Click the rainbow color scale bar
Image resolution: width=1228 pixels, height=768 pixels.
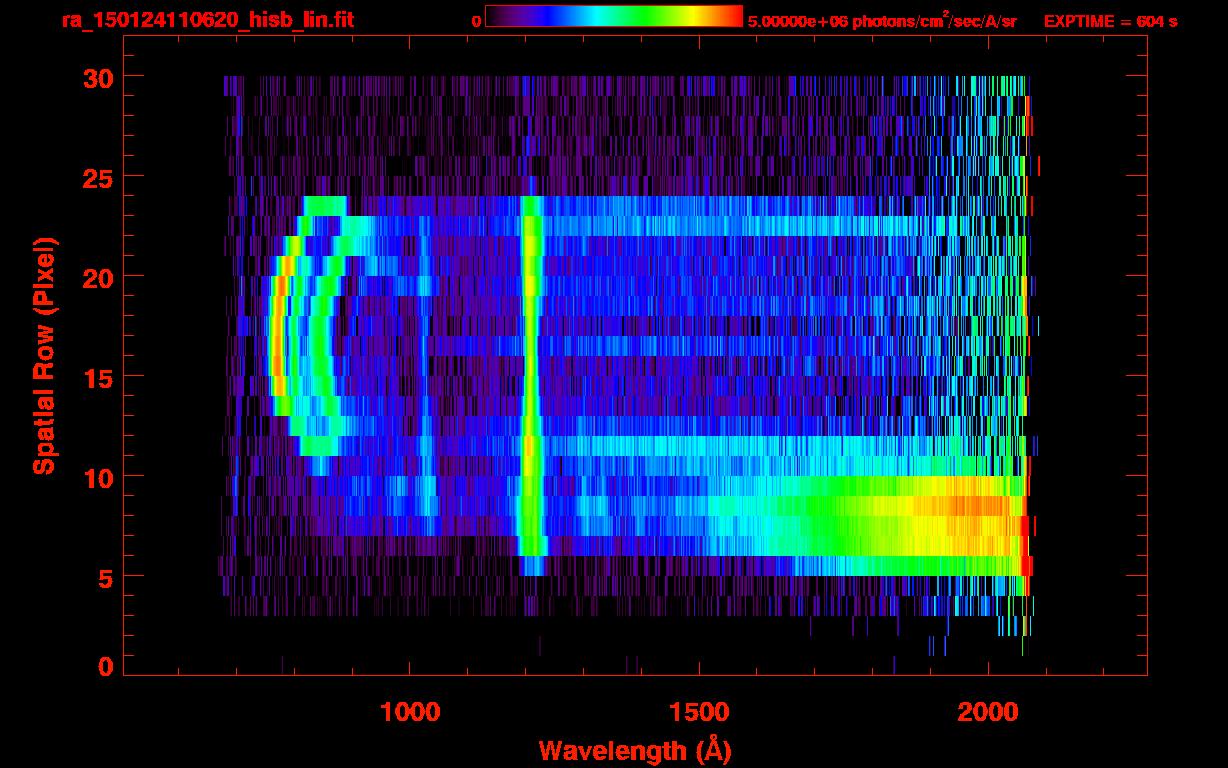[614, 16]
